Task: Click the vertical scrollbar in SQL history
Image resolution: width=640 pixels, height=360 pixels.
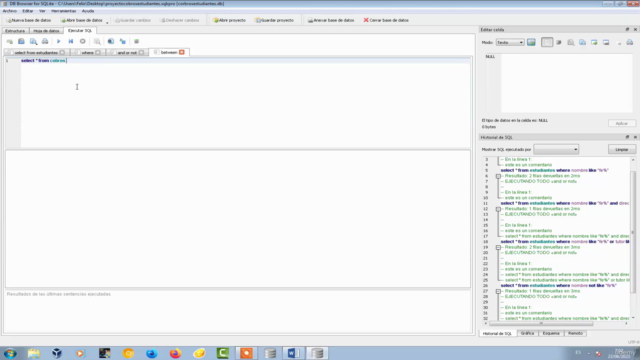Action: tap(633, 232)
